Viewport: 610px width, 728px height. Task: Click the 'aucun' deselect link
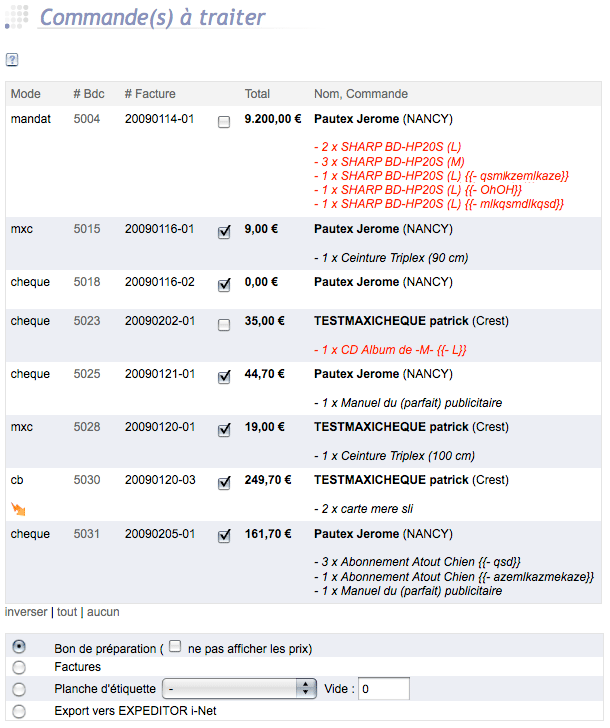pos(103,612)
